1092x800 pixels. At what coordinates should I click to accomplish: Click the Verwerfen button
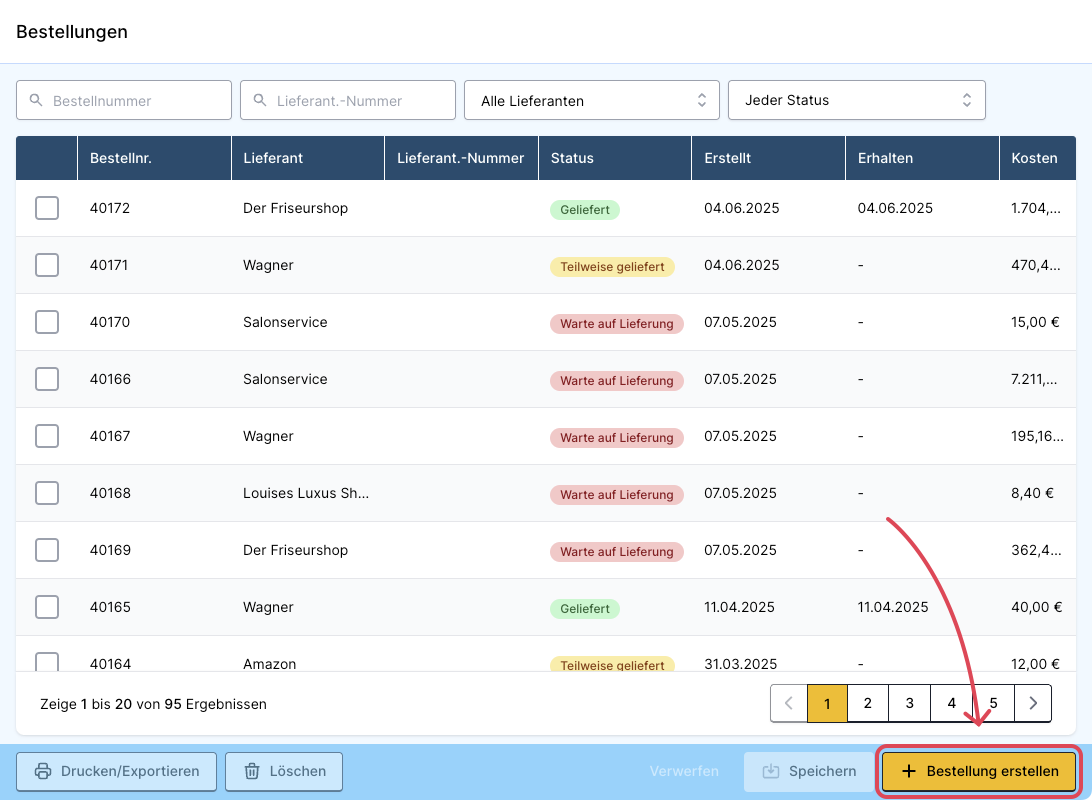tap(684, 771)
